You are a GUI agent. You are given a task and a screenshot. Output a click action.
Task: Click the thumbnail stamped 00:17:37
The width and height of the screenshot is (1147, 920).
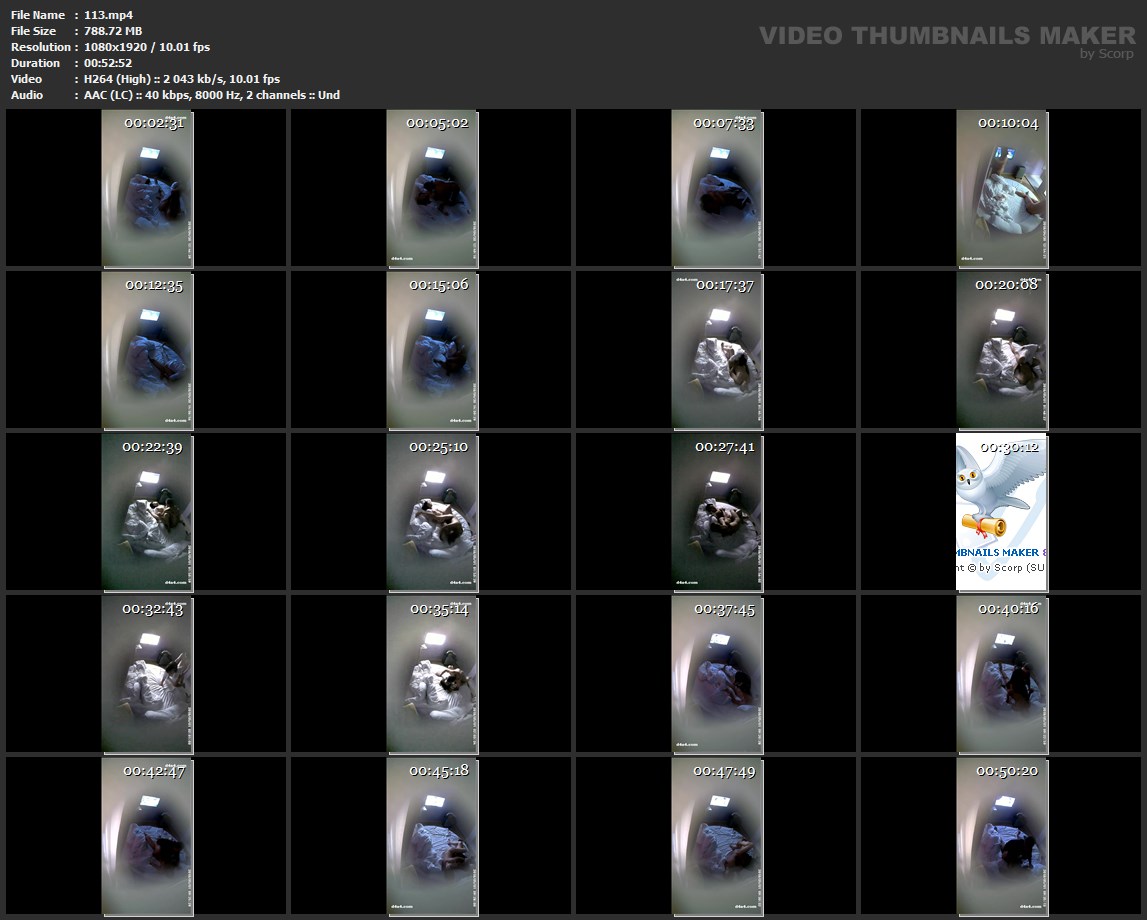718,350
